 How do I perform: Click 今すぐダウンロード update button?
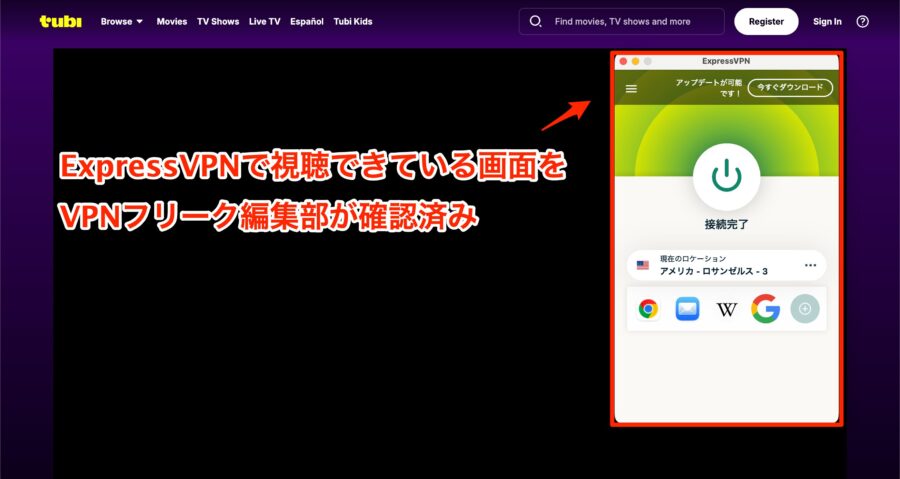coord(790,88)
